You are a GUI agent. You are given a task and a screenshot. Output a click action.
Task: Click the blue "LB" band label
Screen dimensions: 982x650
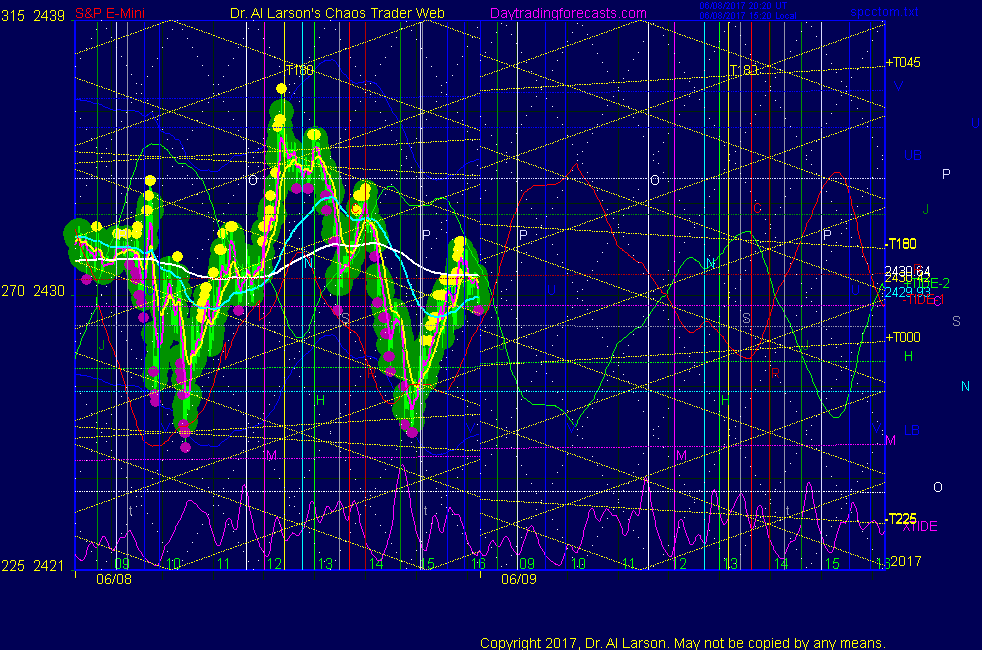pos(912,430)
